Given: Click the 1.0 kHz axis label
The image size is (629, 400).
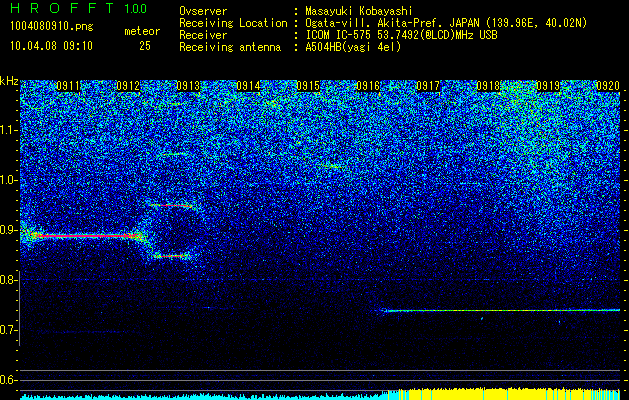Looking at the screenshot, I should 8,180.
